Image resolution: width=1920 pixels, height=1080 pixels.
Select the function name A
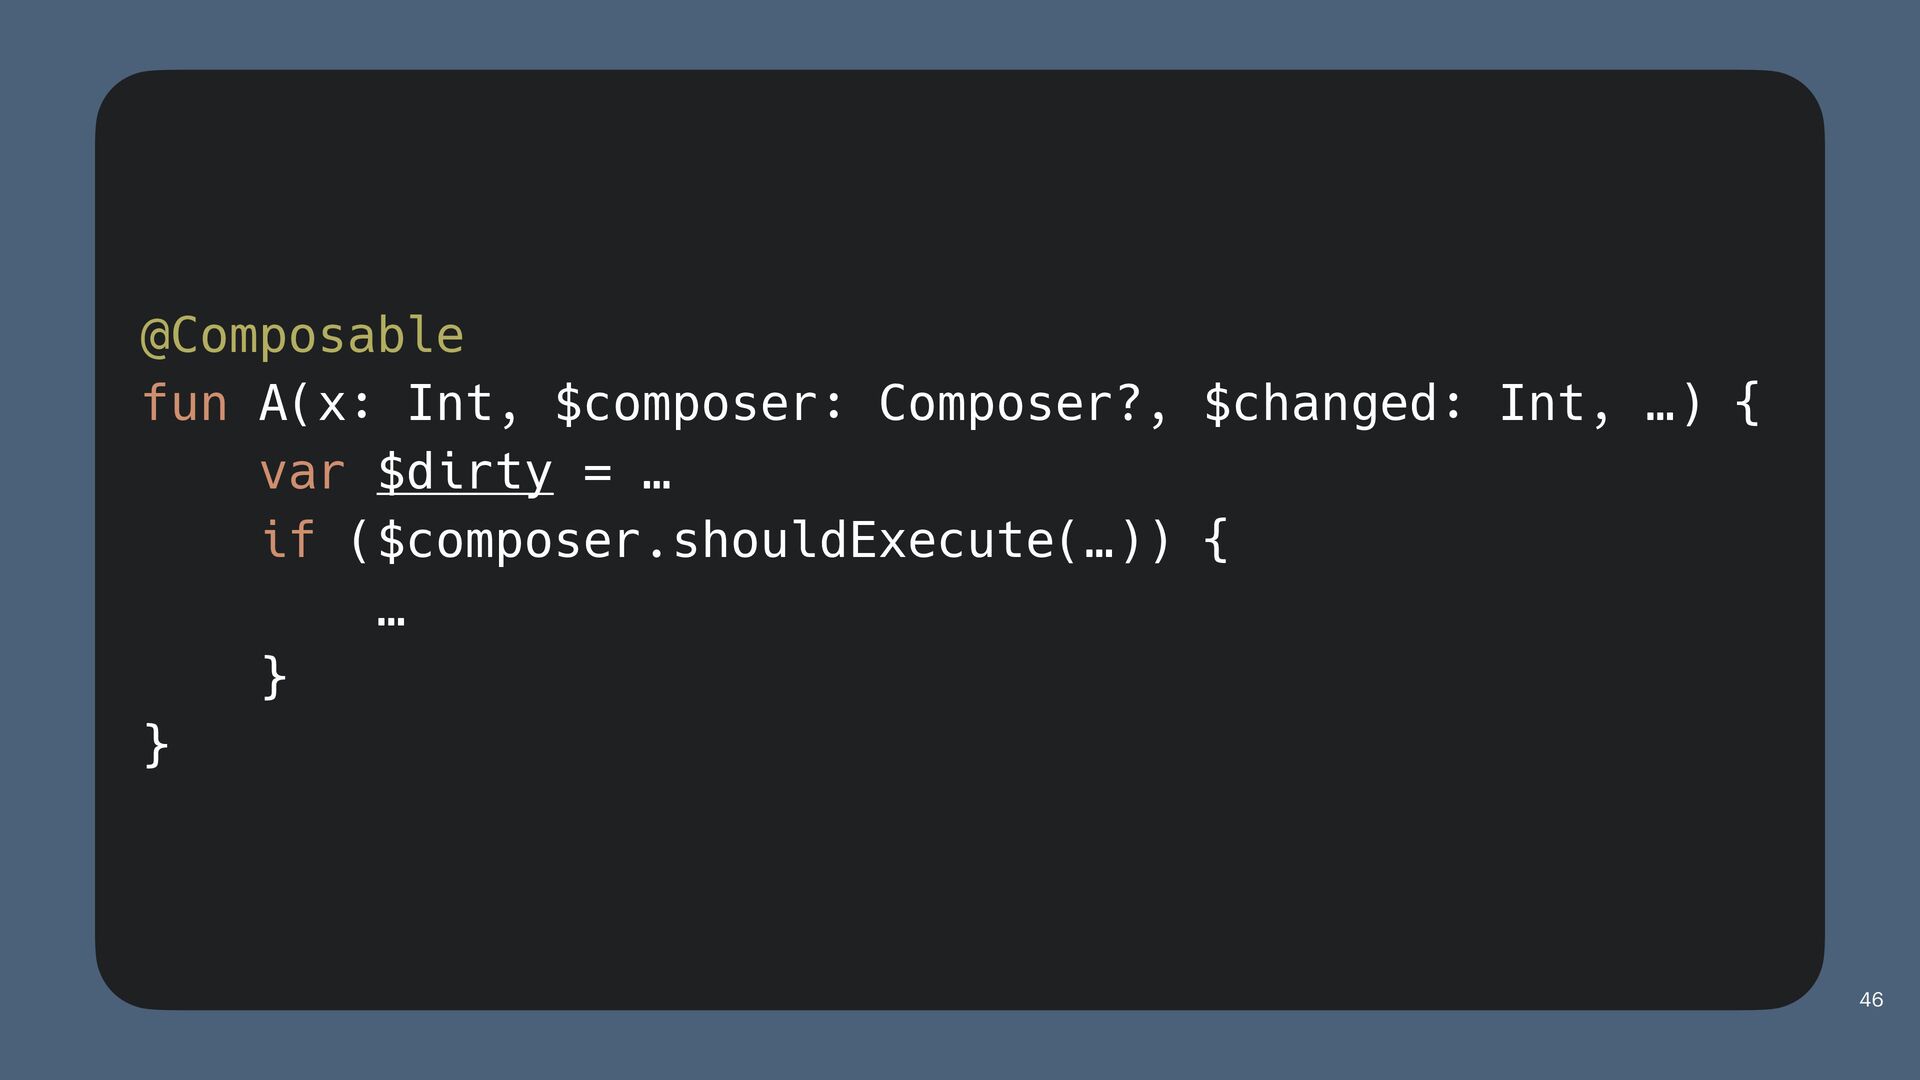click(273, 404)
